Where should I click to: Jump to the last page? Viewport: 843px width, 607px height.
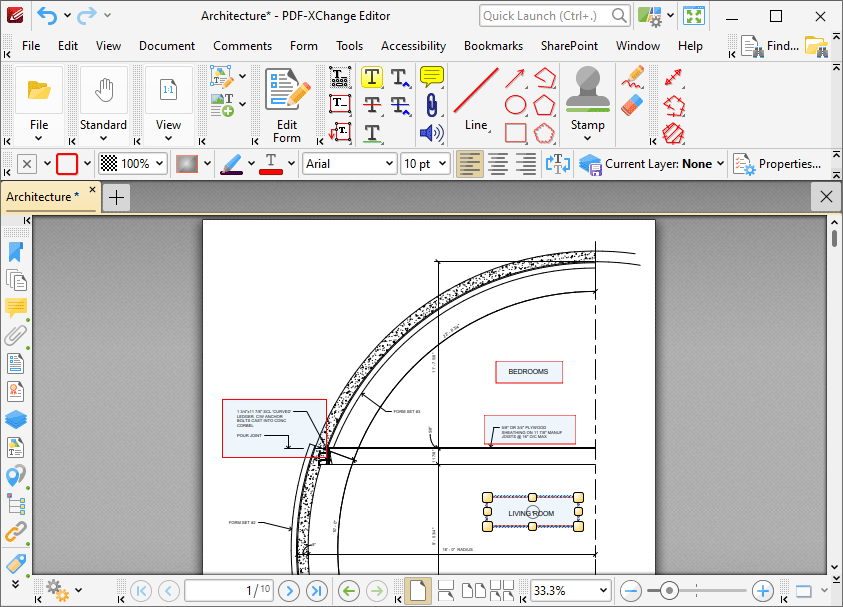pyautogui.click(x=317, y=591)
